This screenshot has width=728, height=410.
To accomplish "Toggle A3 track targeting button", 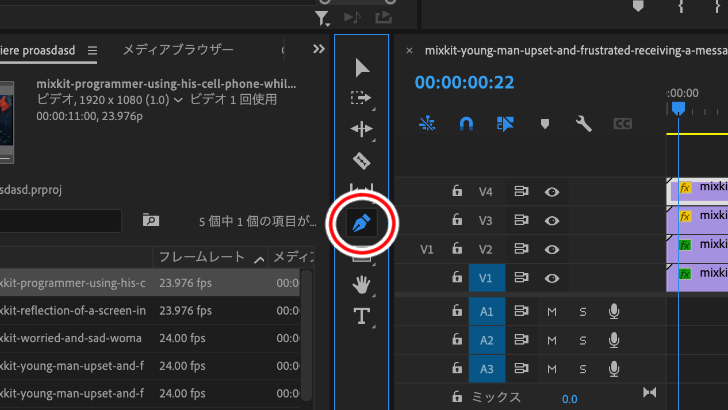I will 487,369.
